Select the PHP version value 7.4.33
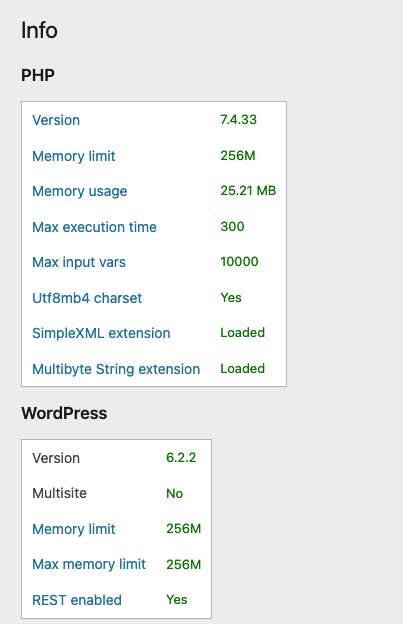403x624 pixels. click(x=239, y=119)
